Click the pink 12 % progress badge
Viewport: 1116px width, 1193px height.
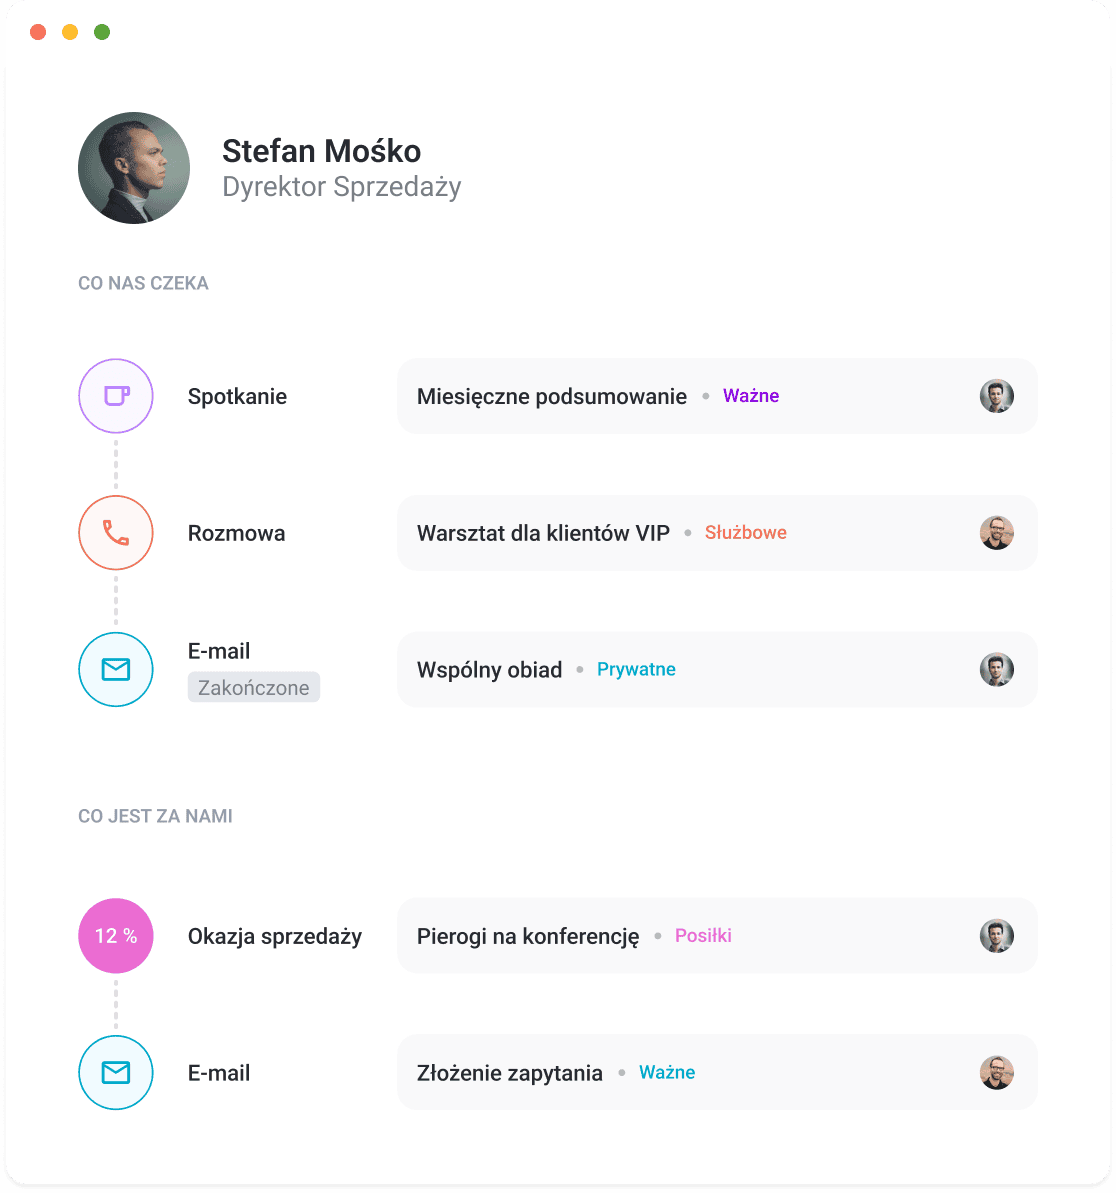115,935
